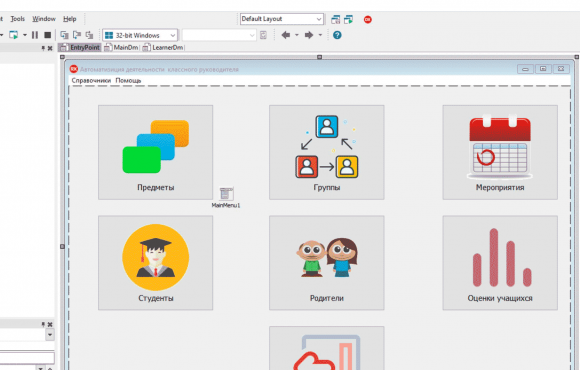The height and width of the screenshot is (370, 580).
Task: Click the Back navigation arrow icon
Action: click(x=286, y=35)
